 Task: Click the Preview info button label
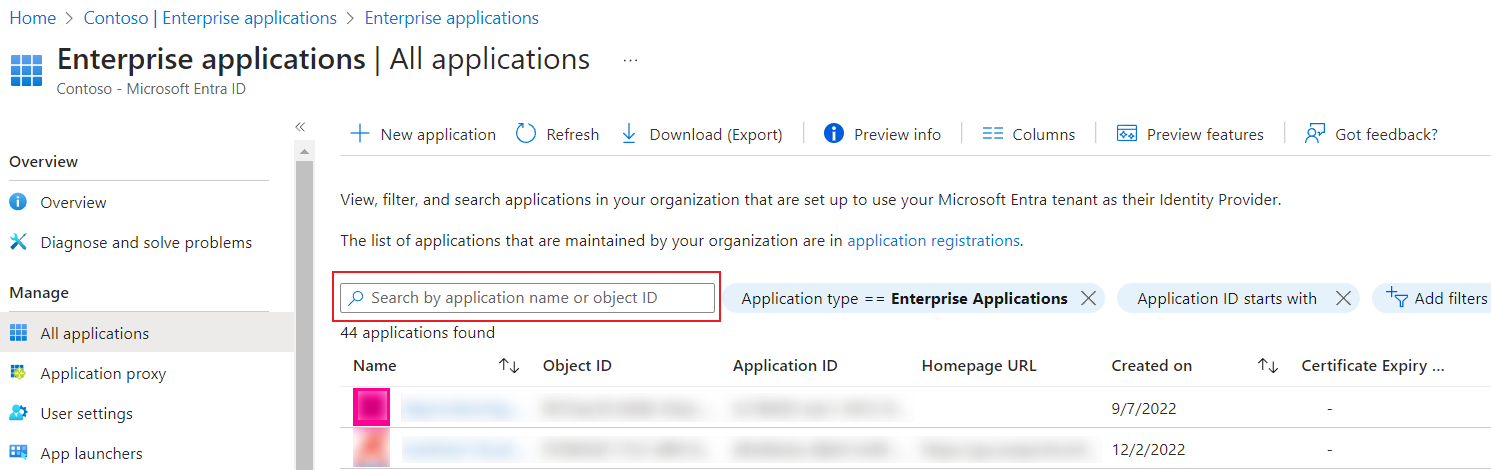coord(897,134)
